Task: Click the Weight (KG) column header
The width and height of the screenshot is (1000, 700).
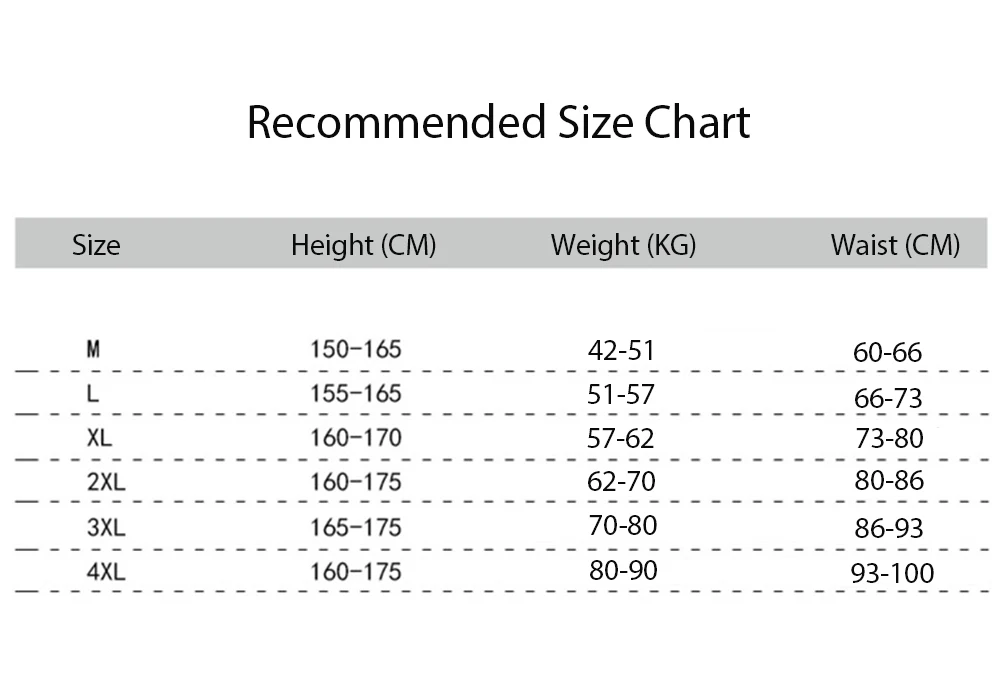Action: (x=623, y=245)
